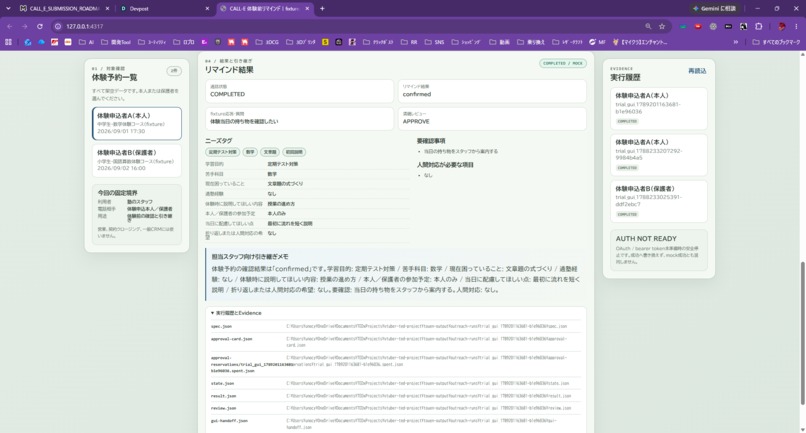
Task: Open a new browser tab
Action: [x=322, y=9]
